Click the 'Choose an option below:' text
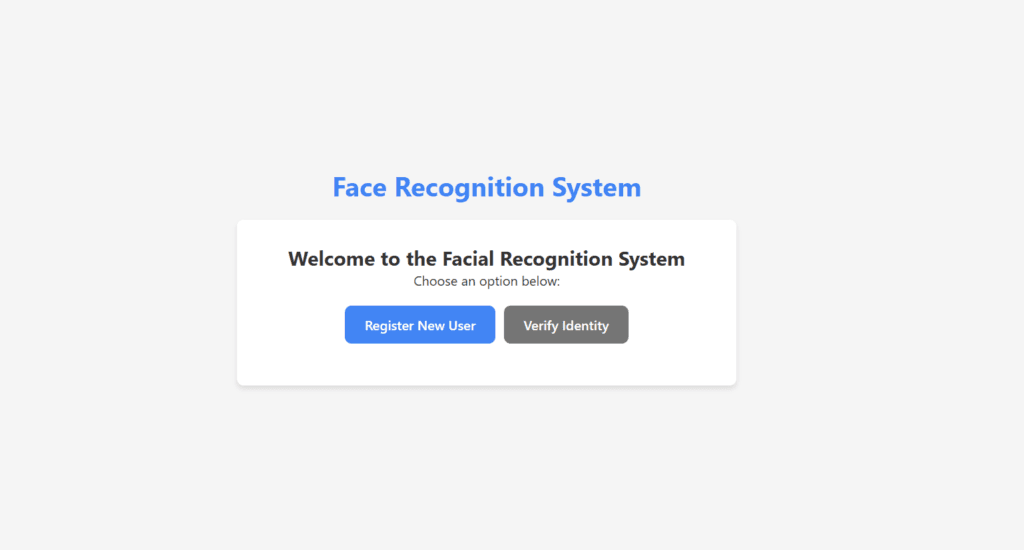Screen dimensions: 1024x550 pyautogui.click(x=487, y=282)
